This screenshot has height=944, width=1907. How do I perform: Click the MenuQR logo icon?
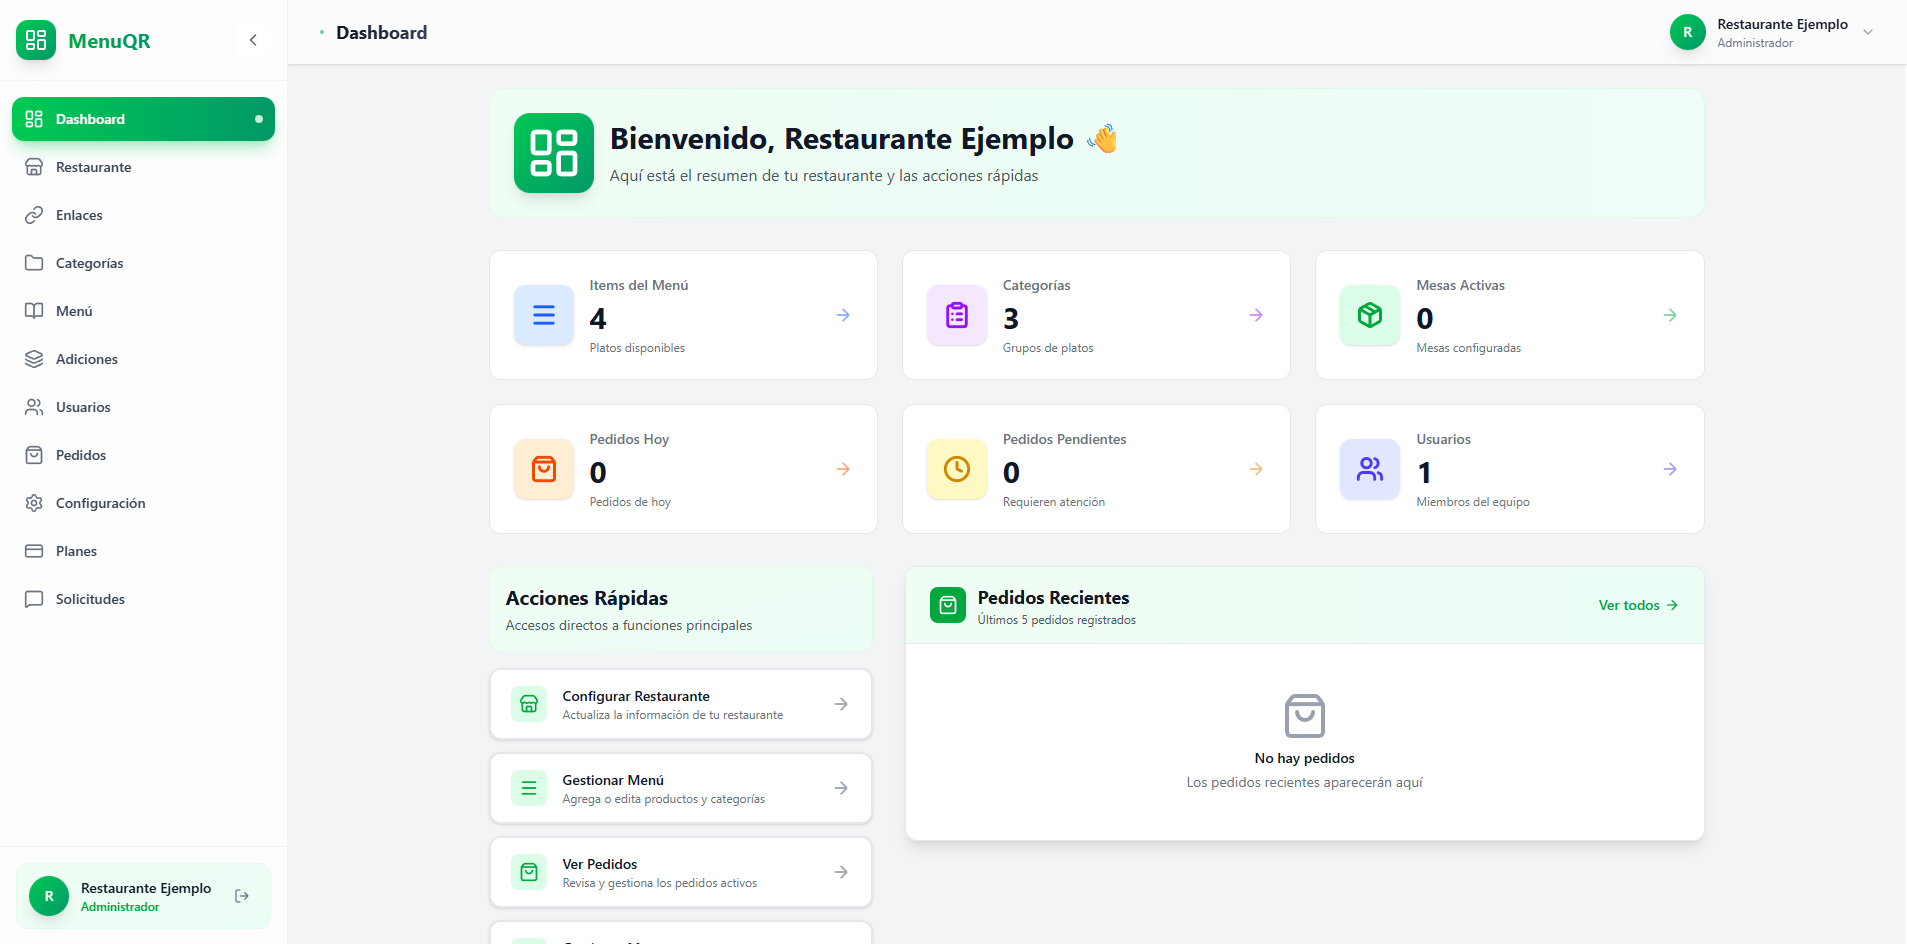36,40
